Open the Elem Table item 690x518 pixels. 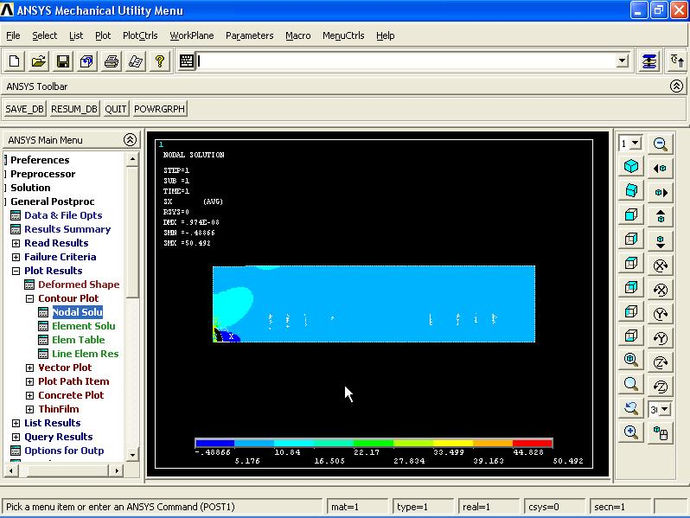click(78, 340)
